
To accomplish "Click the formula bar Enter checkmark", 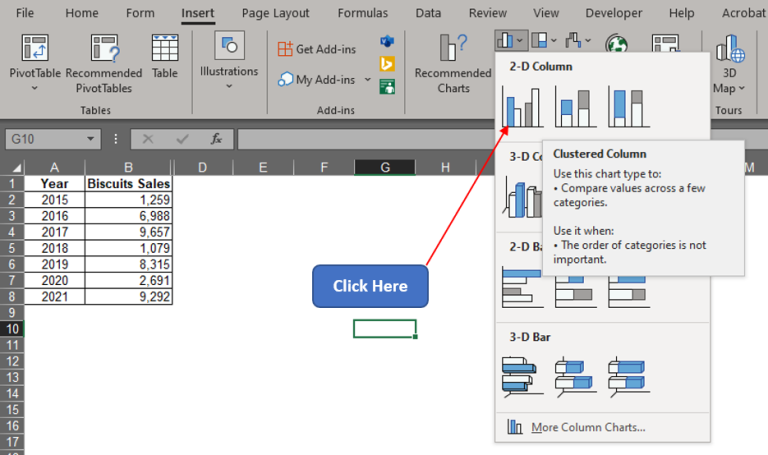I will [x=182, y=139].
